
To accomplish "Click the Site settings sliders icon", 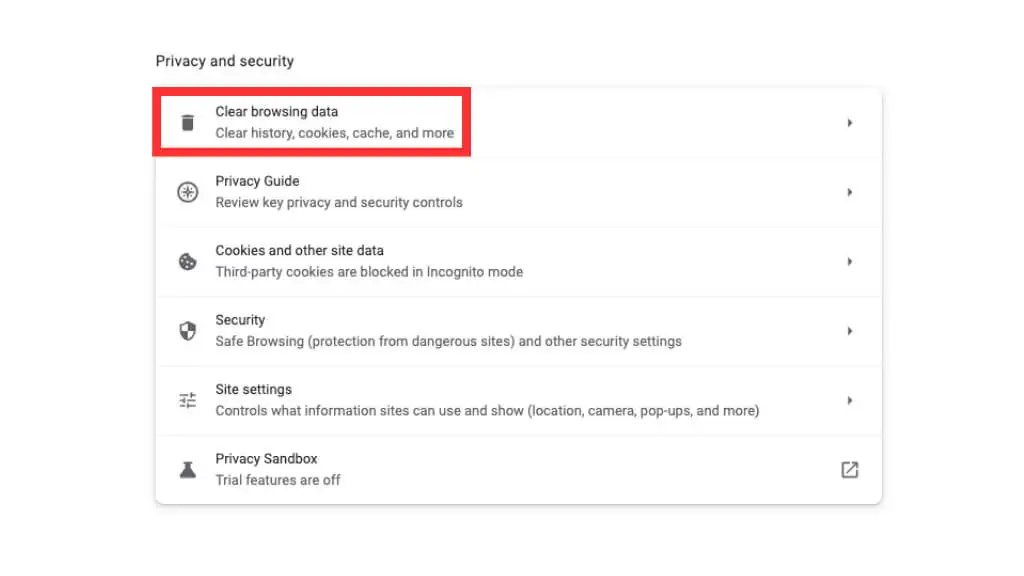I will [x=187, y=401].
